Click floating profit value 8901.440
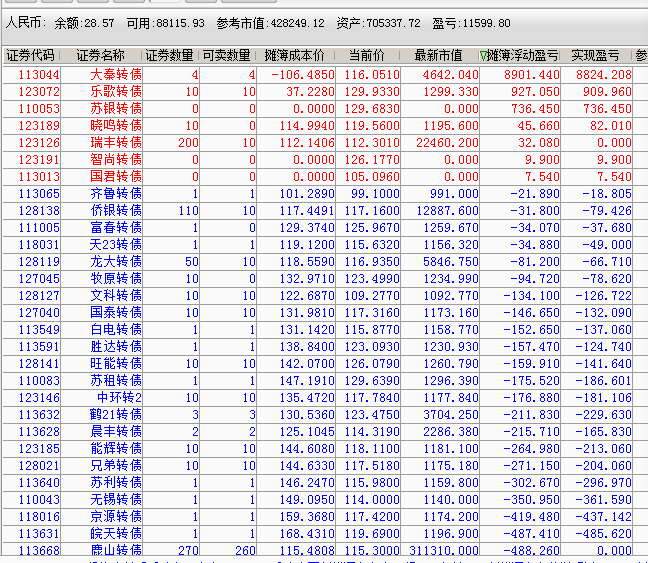Viewport: 648px width, 563px height. [x=531, y=75]
